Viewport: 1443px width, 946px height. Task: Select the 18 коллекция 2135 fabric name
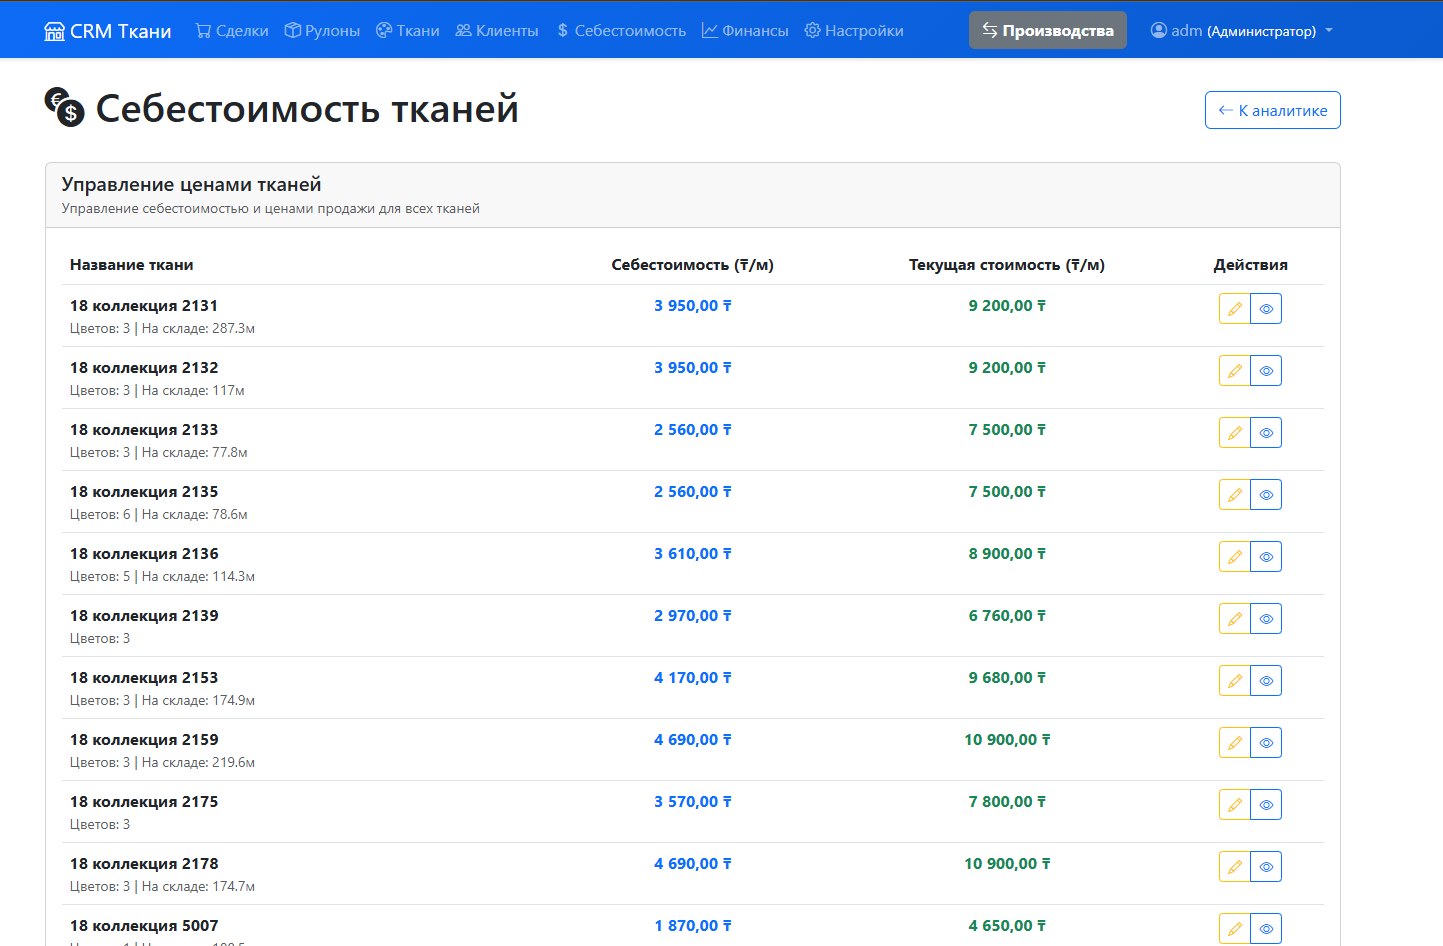pyautogui.click(x=144, y=492)
